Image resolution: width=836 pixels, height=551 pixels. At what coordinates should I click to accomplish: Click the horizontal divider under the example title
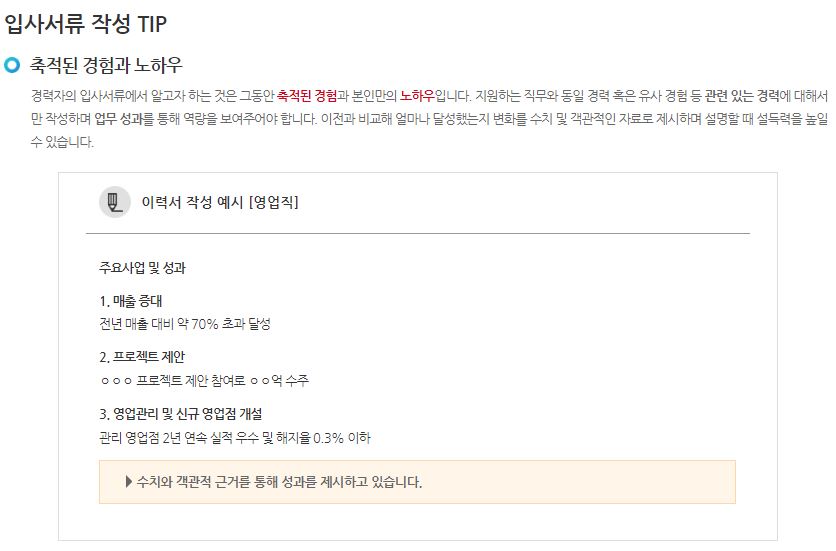pyautogui.click(x=418, y=234)
